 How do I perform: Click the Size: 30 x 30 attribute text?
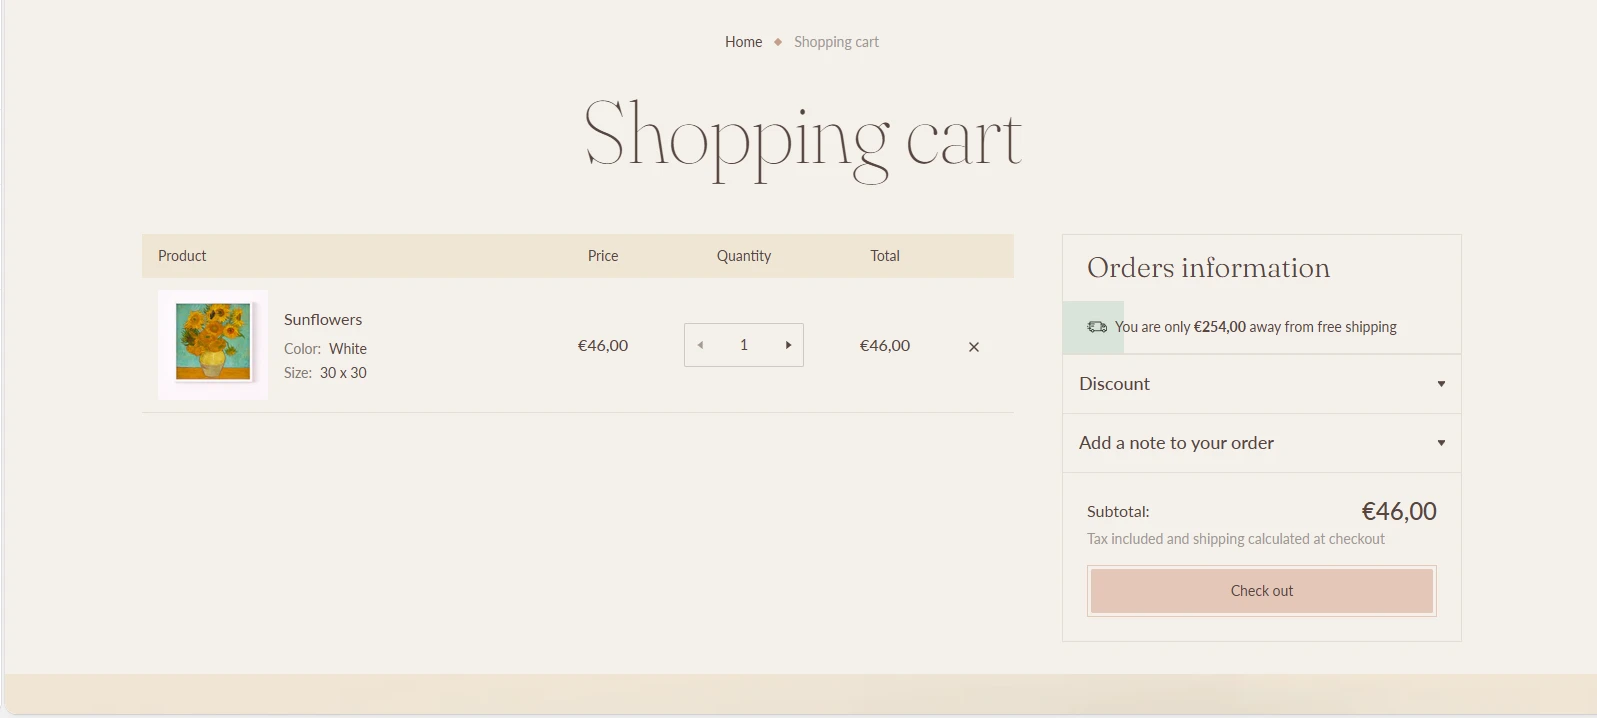tap(325, 373)
